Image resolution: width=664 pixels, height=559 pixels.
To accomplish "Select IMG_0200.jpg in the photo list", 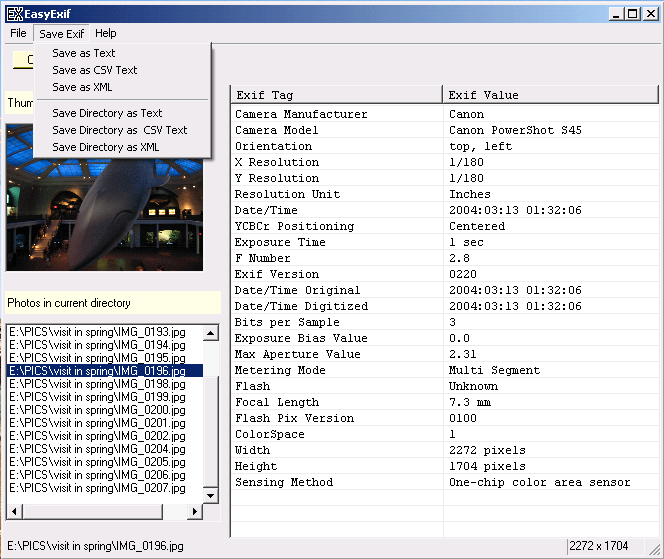I will click(x=105, y=410).
